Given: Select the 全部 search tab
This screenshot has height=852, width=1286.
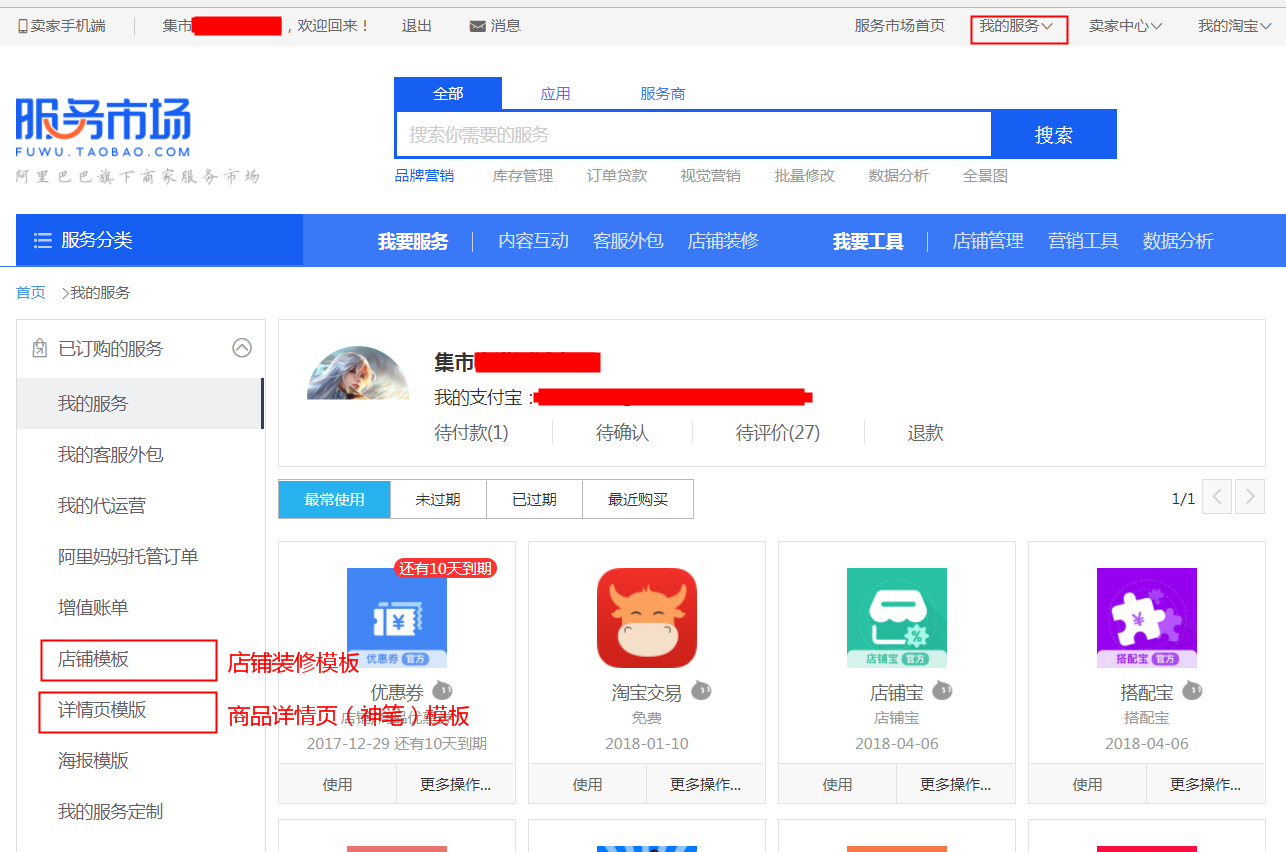Looking at the screenshot, I should [448, 94].
